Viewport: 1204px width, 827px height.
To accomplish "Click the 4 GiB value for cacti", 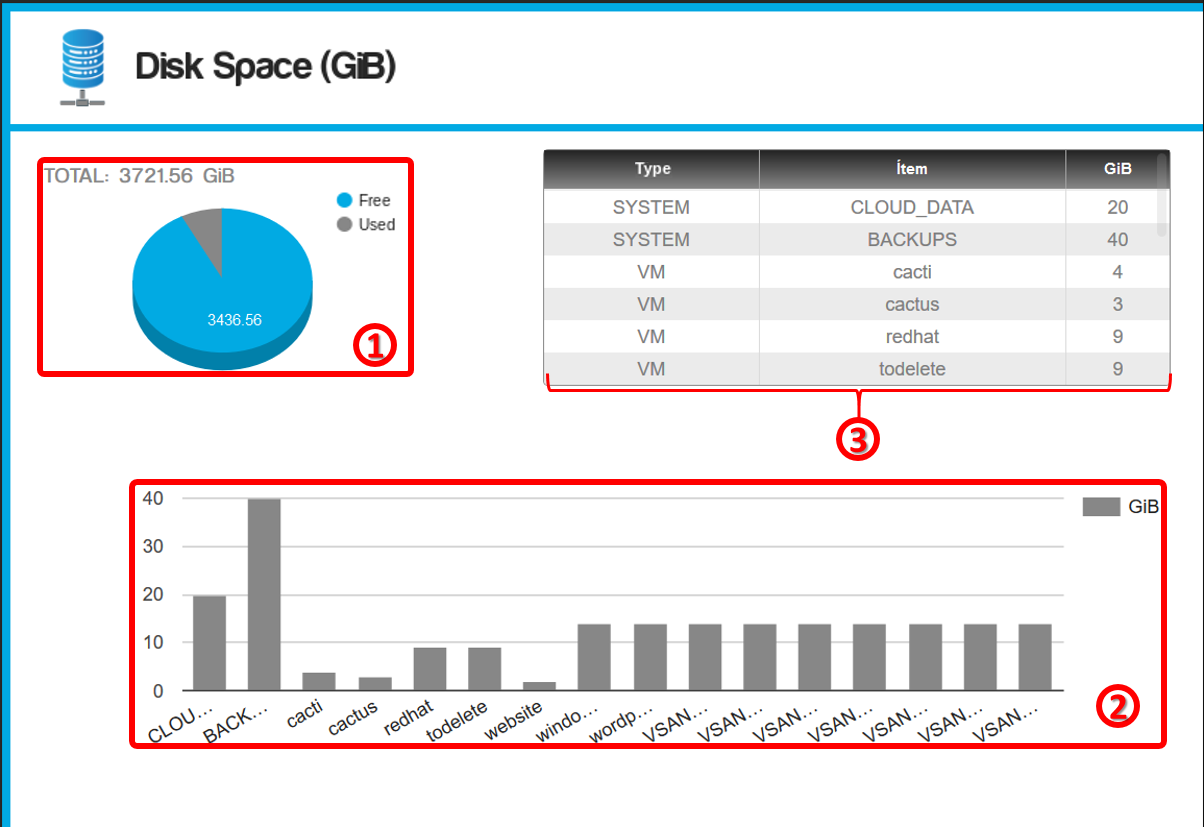I will coord(1117,272).
